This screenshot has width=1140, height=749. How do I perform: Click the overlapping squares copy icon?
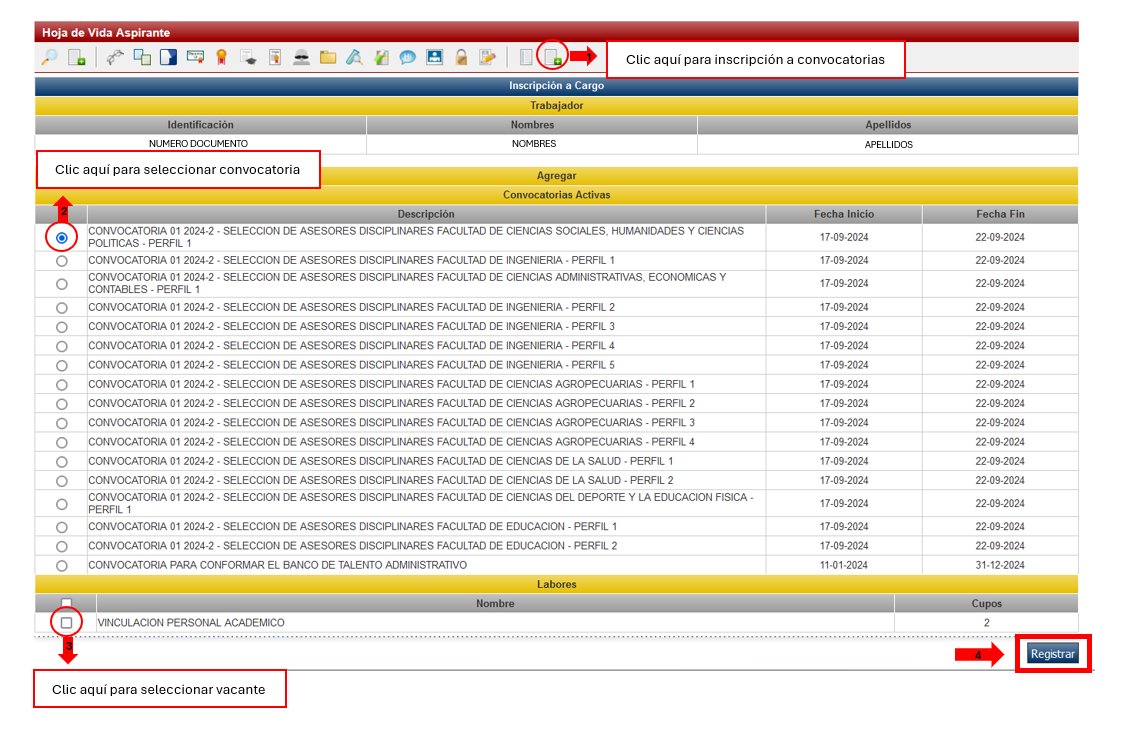[x=142, y=57]
